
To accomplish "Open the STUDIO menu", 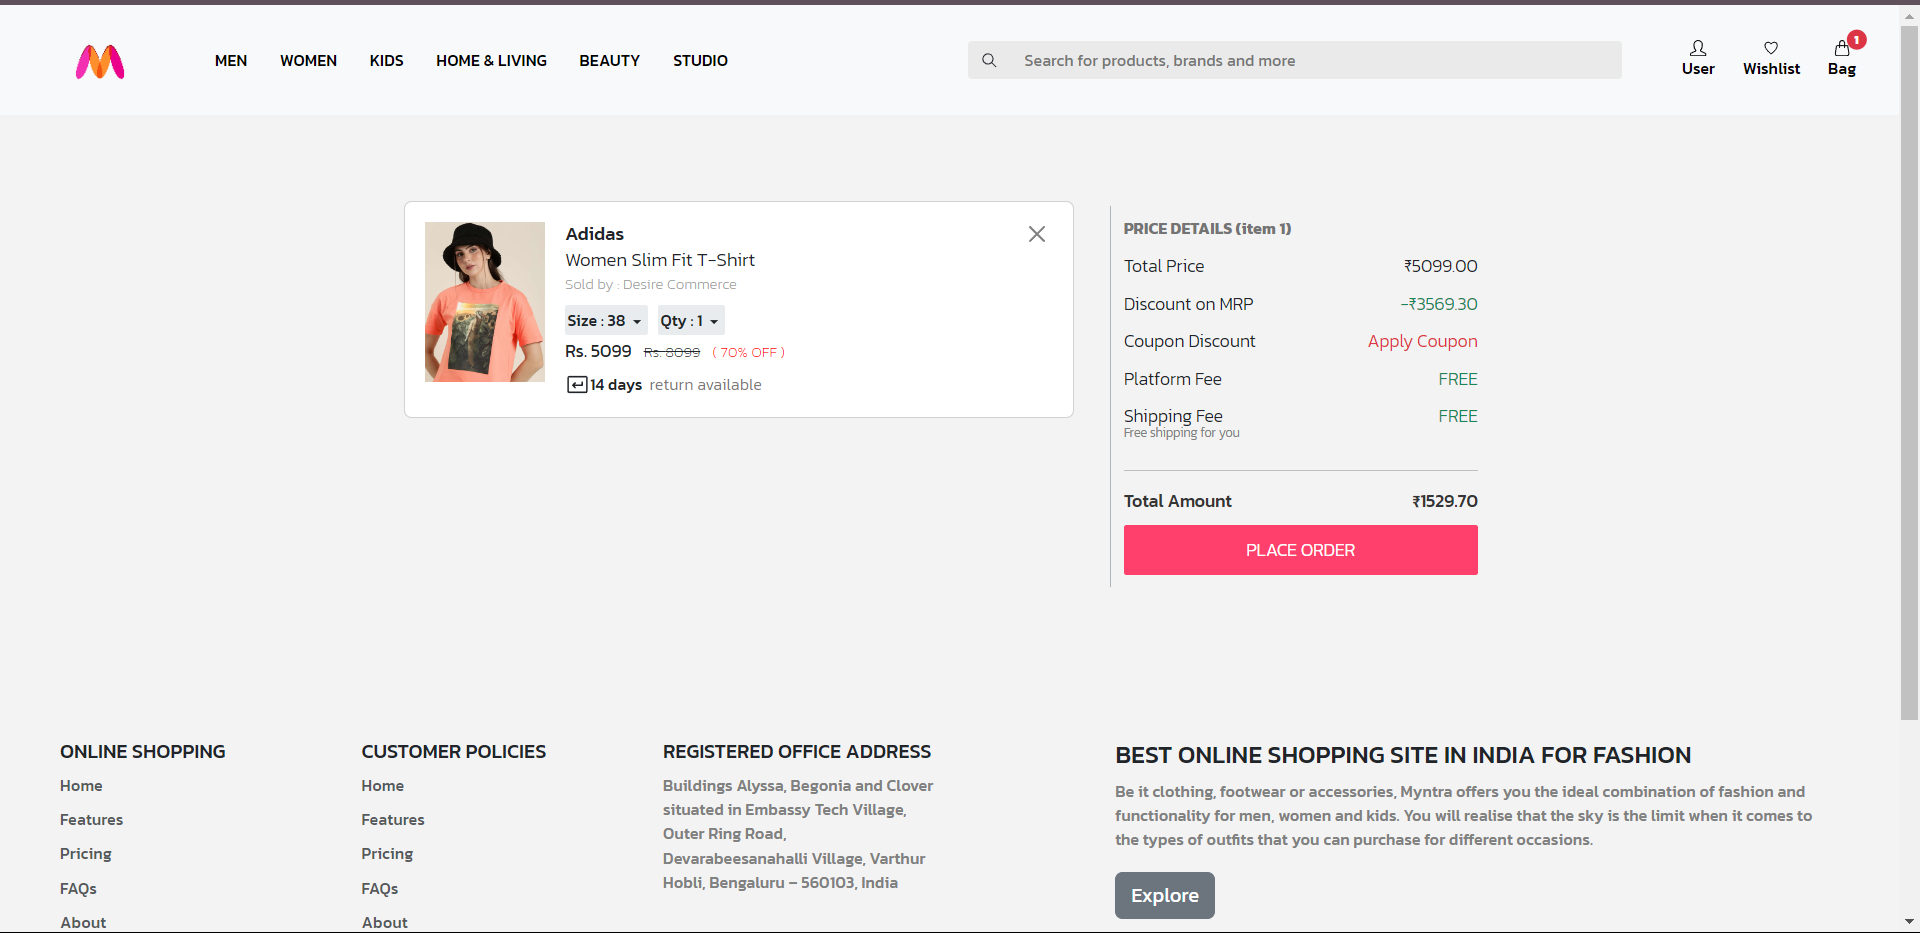I will (700, 61).
